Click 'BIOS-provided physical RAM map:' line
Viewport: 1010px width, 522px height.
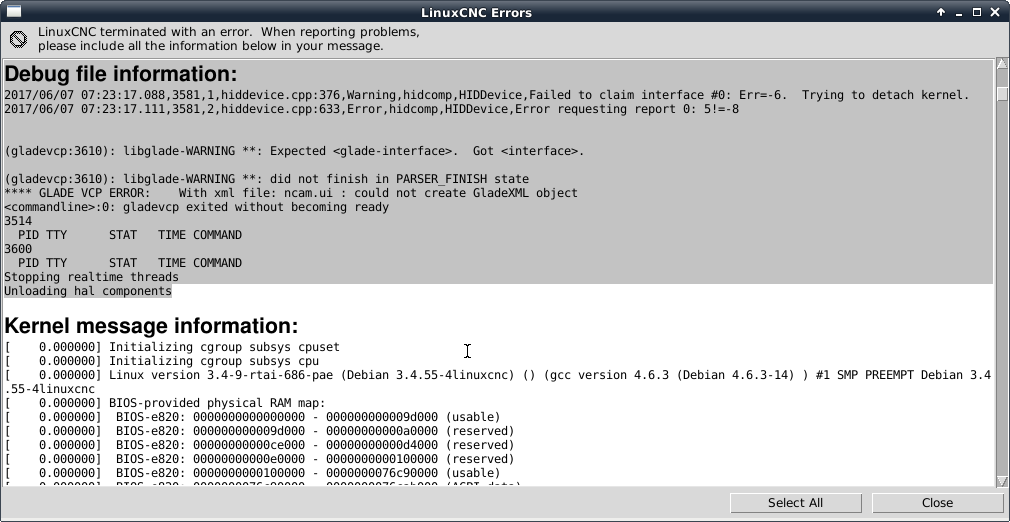pos(165,403)
